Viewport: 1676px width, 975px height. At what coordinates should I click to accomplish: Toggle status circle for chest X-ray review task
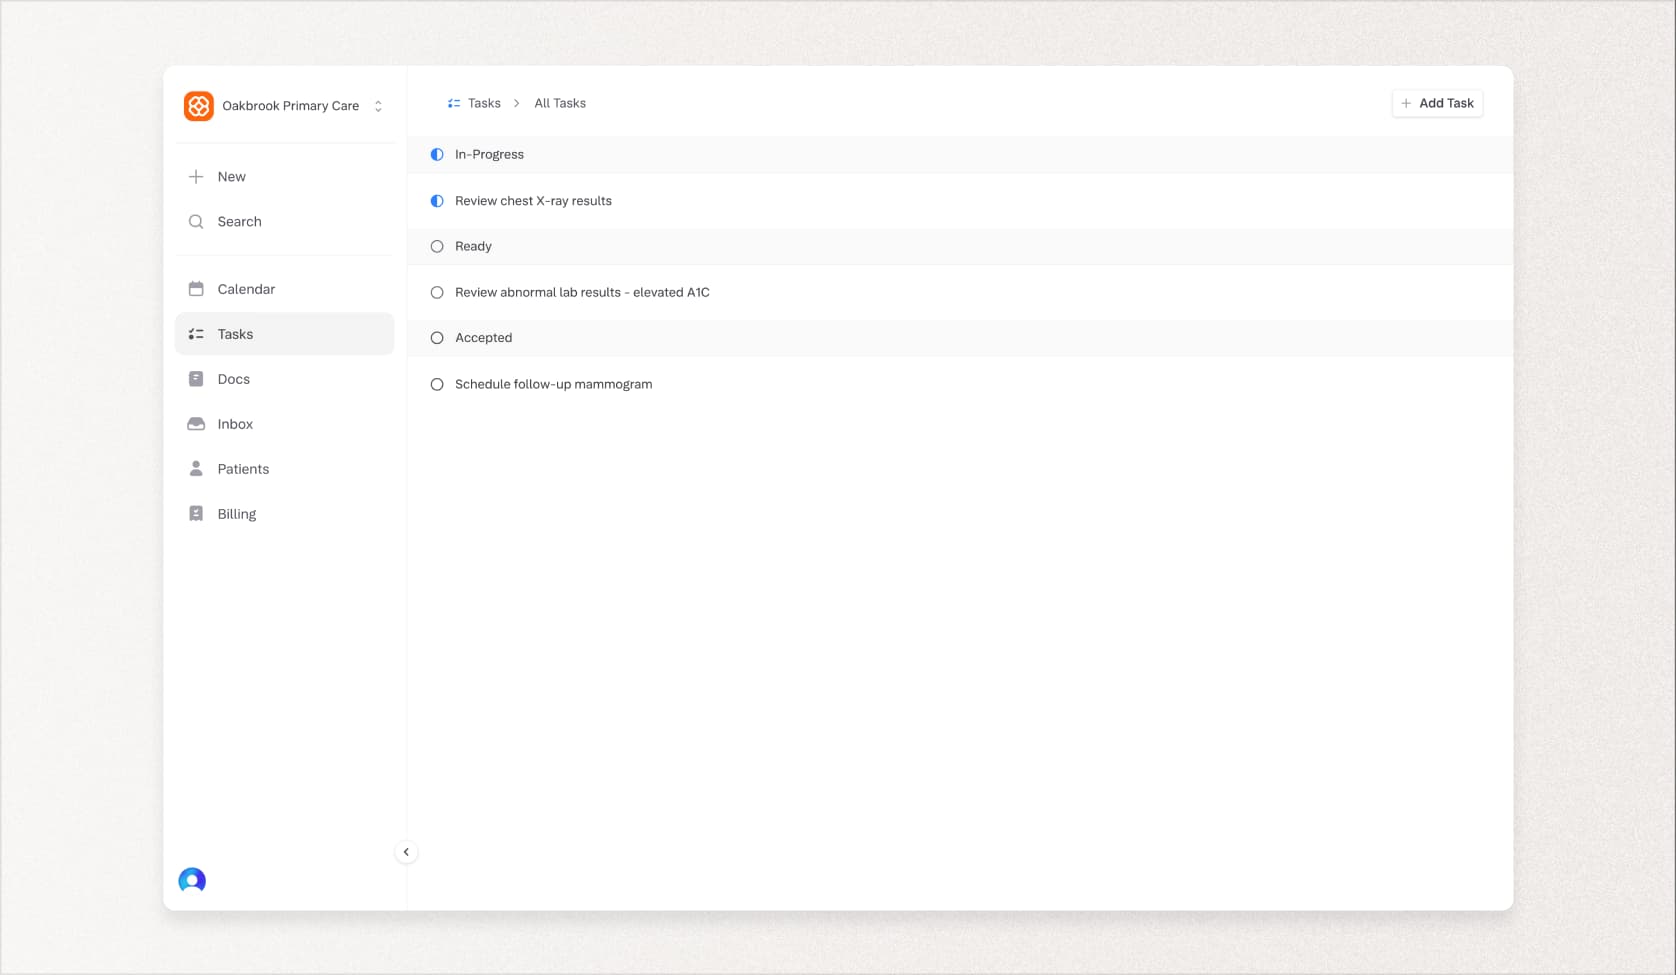pos(437,200)
